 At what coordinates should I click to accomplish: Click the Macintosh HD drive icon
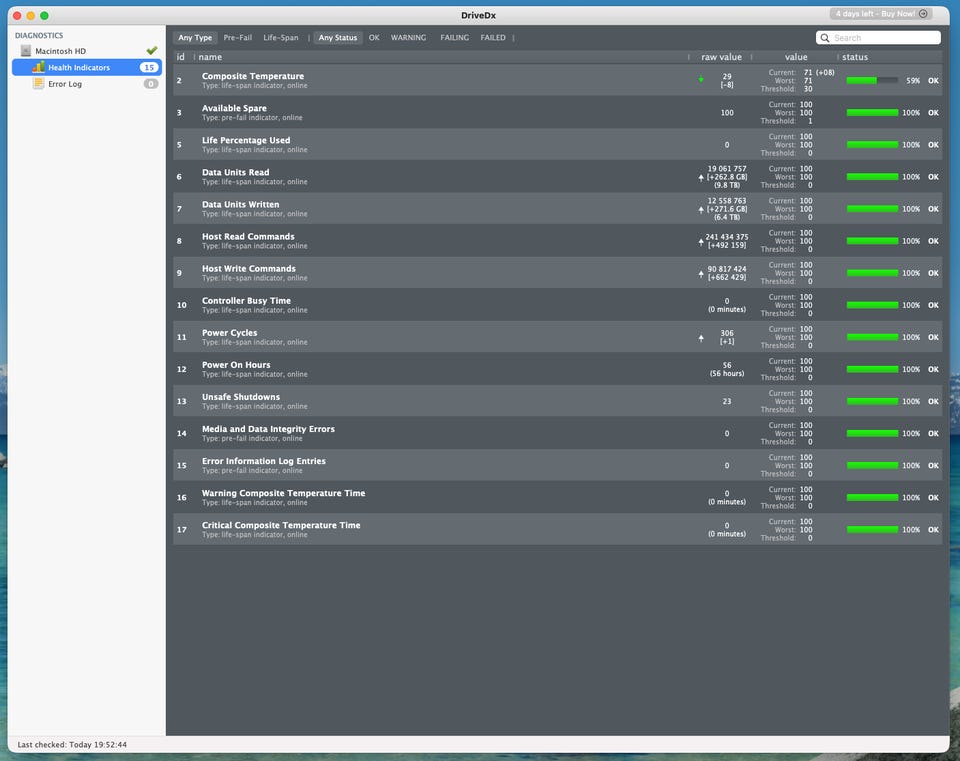[26, 51]
